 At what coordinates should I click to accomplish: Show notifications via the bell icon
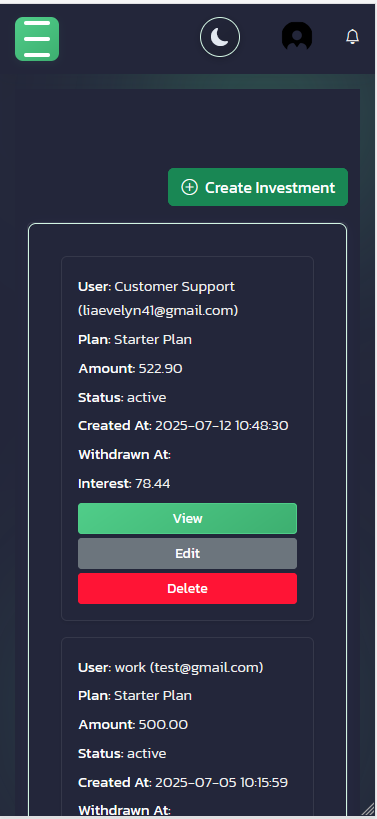pos(352,37)
